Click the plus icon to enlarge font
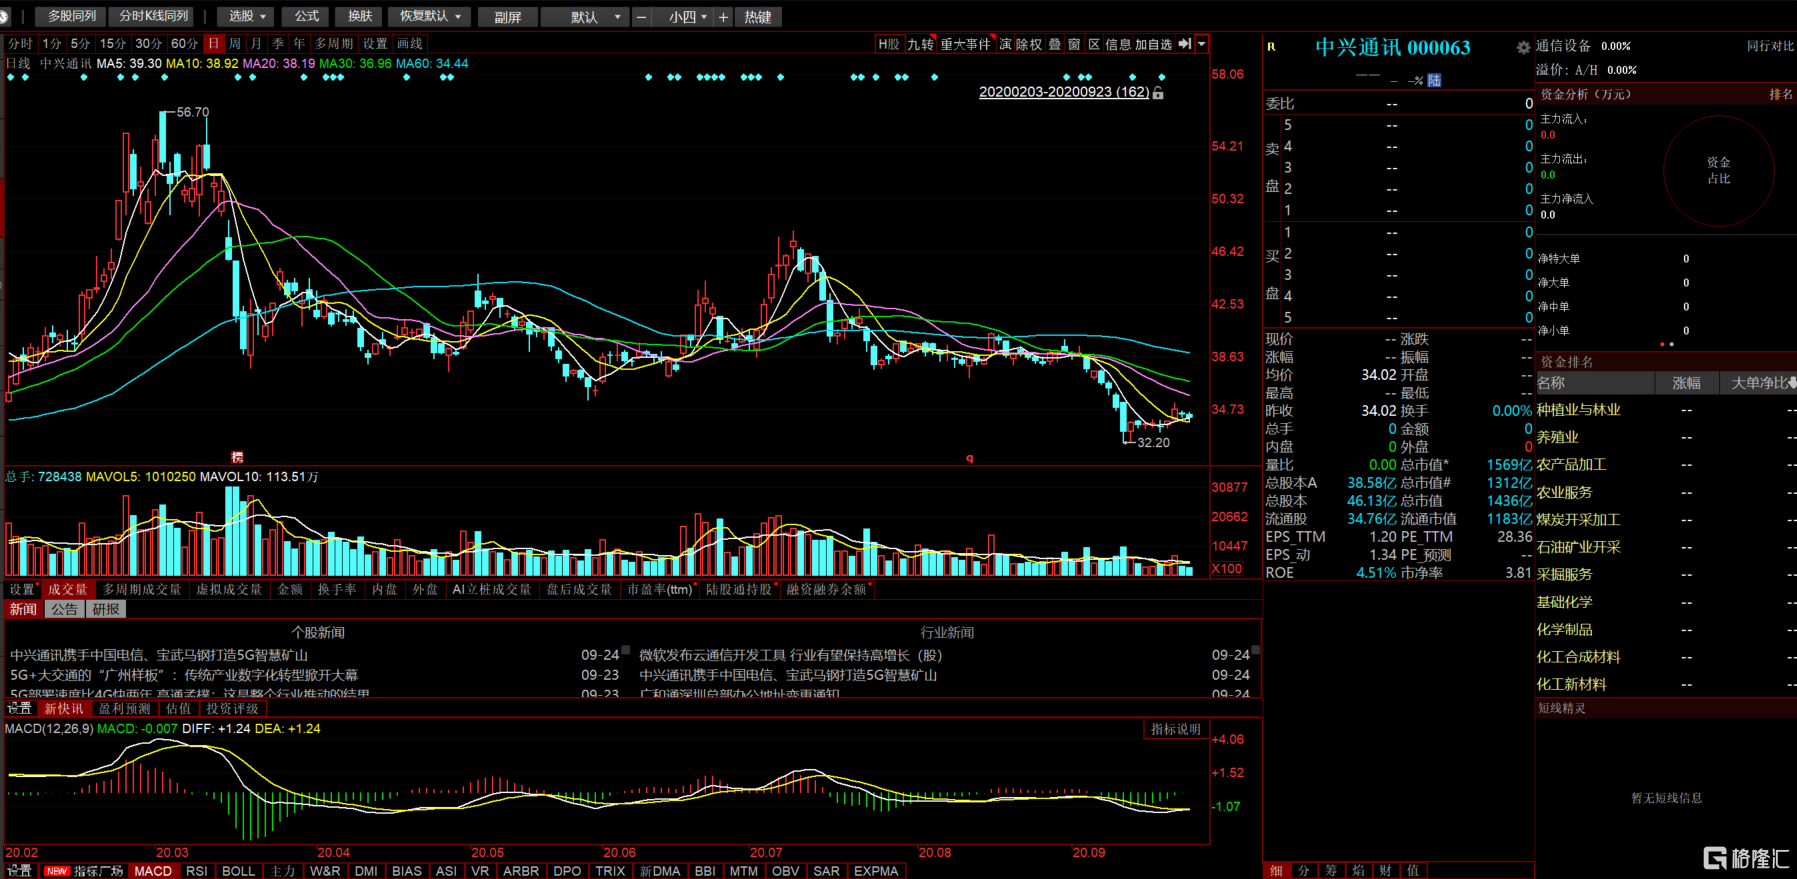 coord(723,17)
